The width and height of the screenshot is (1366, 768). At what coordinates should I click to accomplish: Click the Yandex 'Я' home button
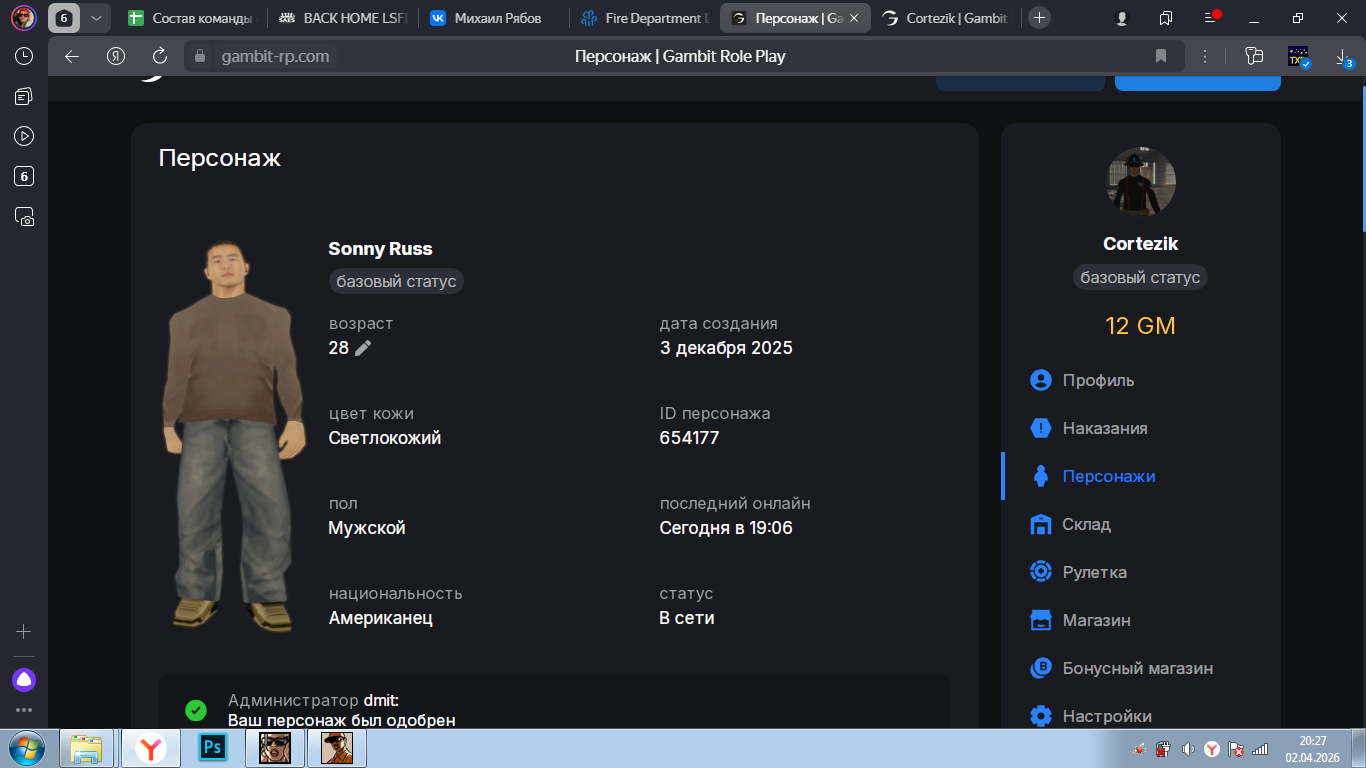(x=116, y=56)
